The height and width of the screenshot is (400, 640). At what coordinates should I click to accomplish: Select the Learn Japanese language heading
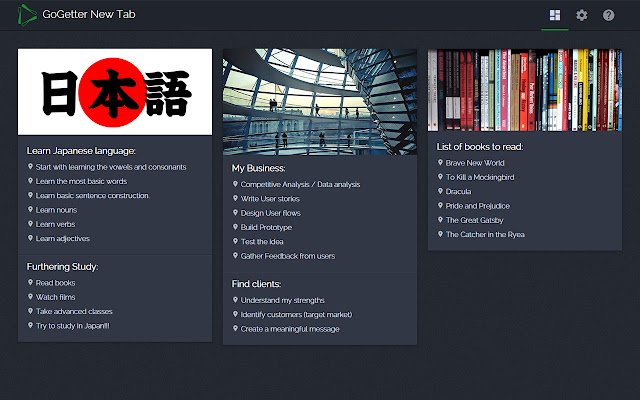coord(81,151)
